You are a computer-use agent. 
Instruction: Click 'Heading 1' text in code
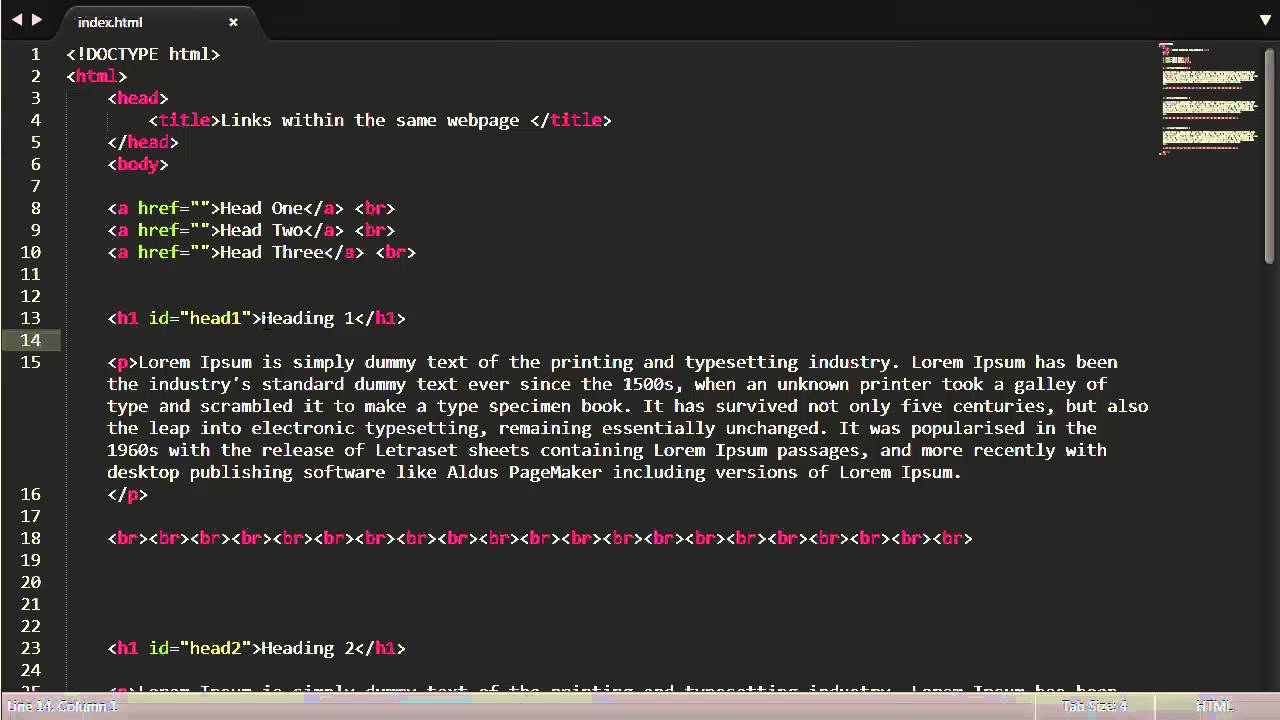point(308,318)
